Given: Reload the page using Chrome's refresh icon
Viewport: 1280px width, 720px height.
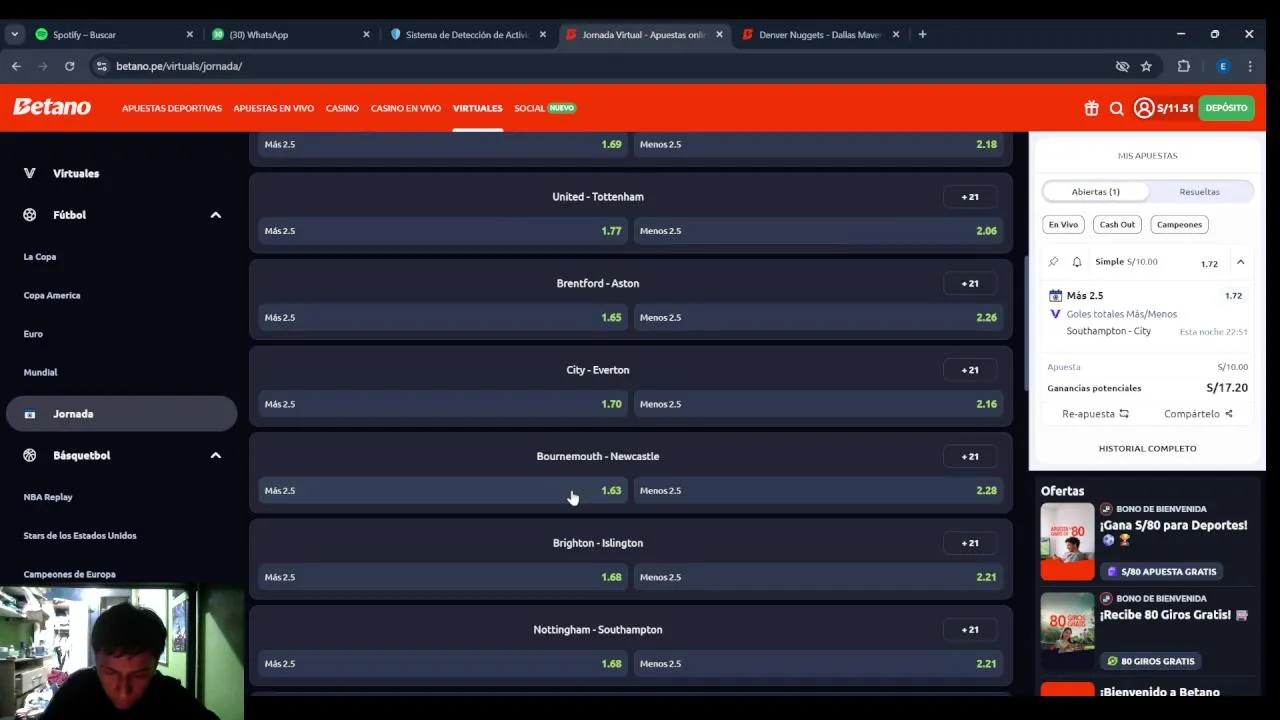Looking at the screenshot, I should click(69, 66).
